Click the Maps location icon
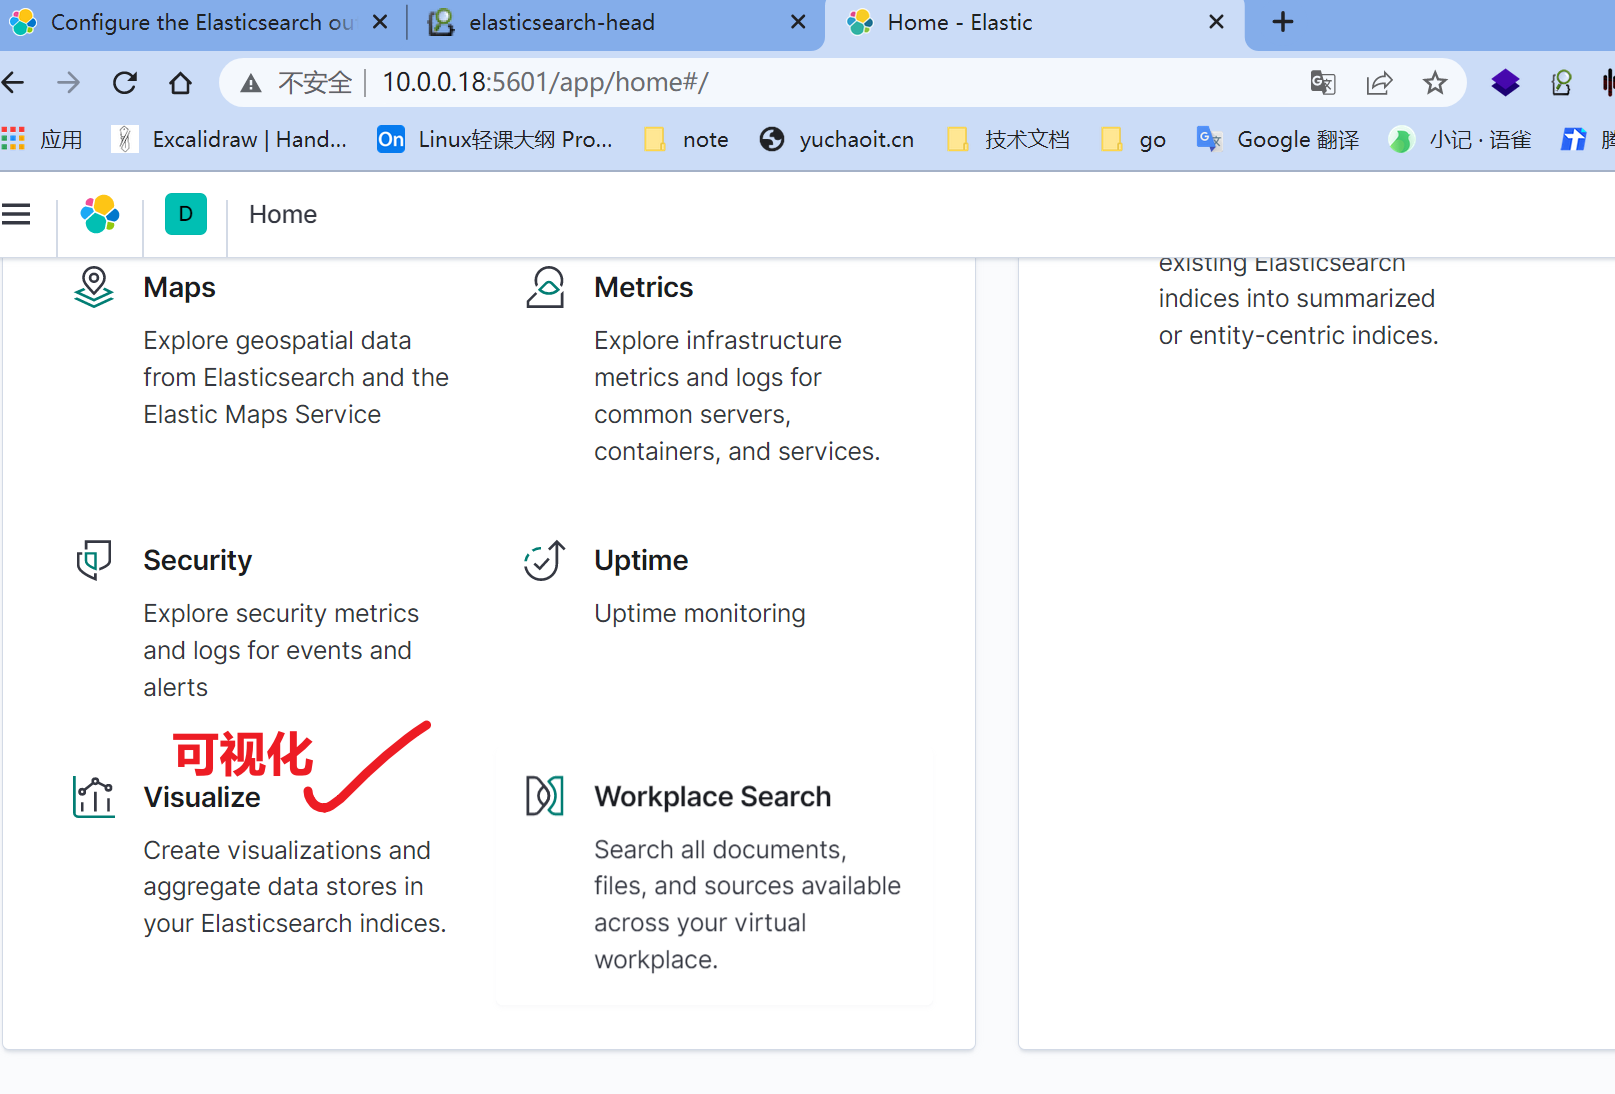The image size is (1615, 1094). click(x=94, y=287)
